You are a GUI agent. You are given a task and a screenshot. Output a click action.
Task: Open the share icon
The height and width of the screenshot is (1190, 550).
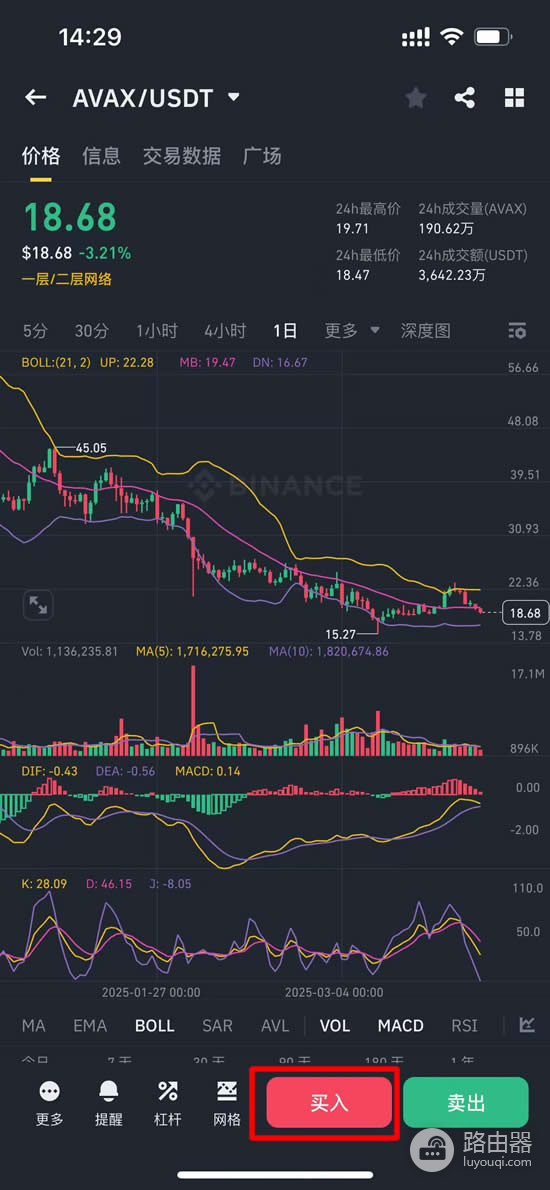[x=464, y=97]
